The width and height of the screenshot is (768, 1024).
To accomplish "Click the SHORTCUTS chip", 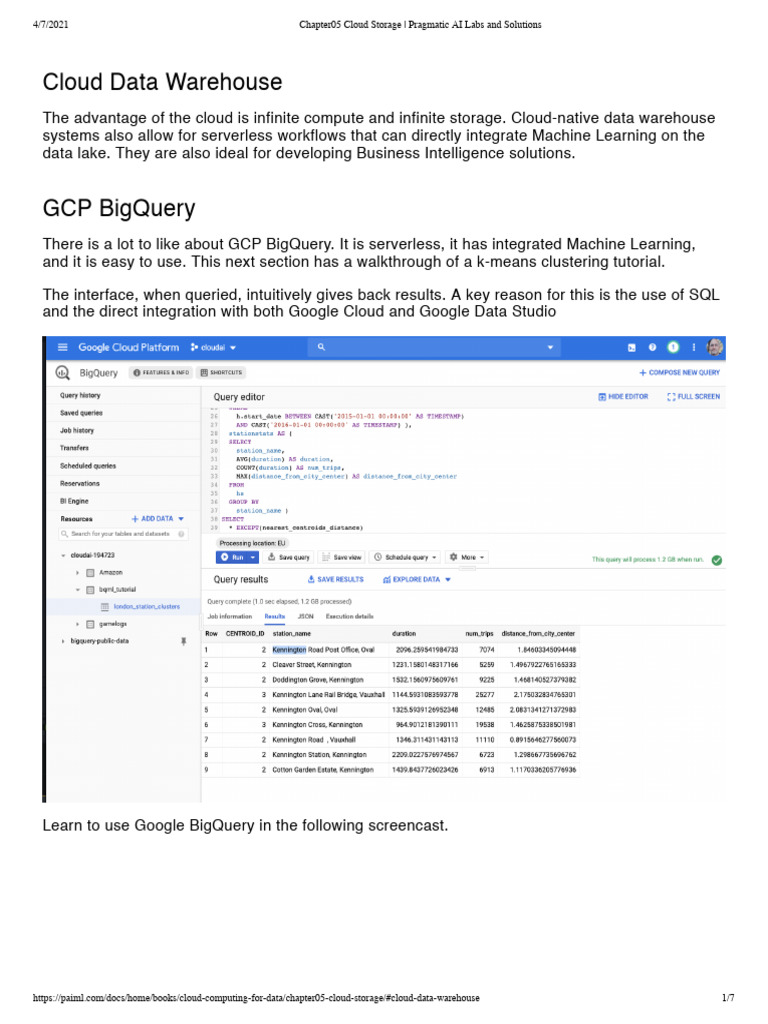I will pos(221,373).
